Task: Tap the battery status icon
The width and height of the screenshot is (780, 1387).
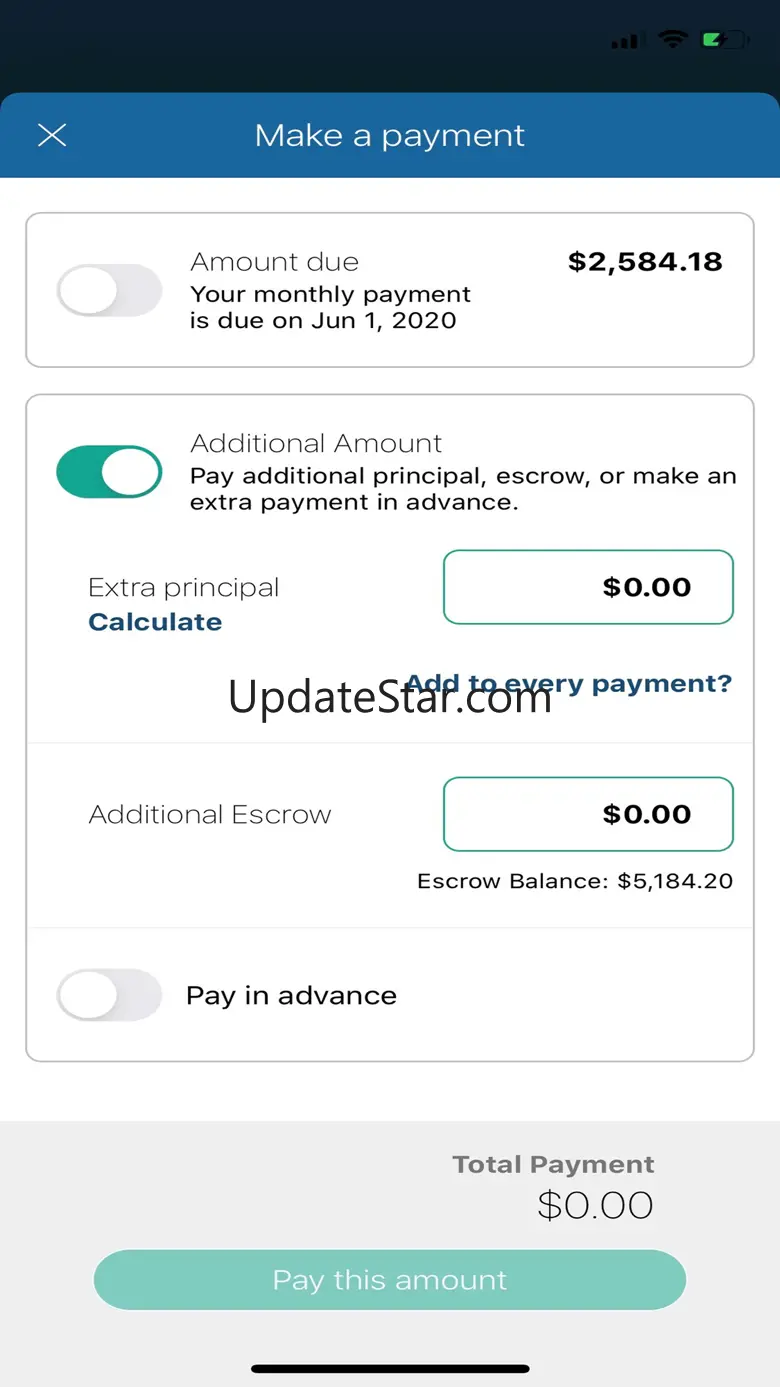Action: click(x=725, y=40)
